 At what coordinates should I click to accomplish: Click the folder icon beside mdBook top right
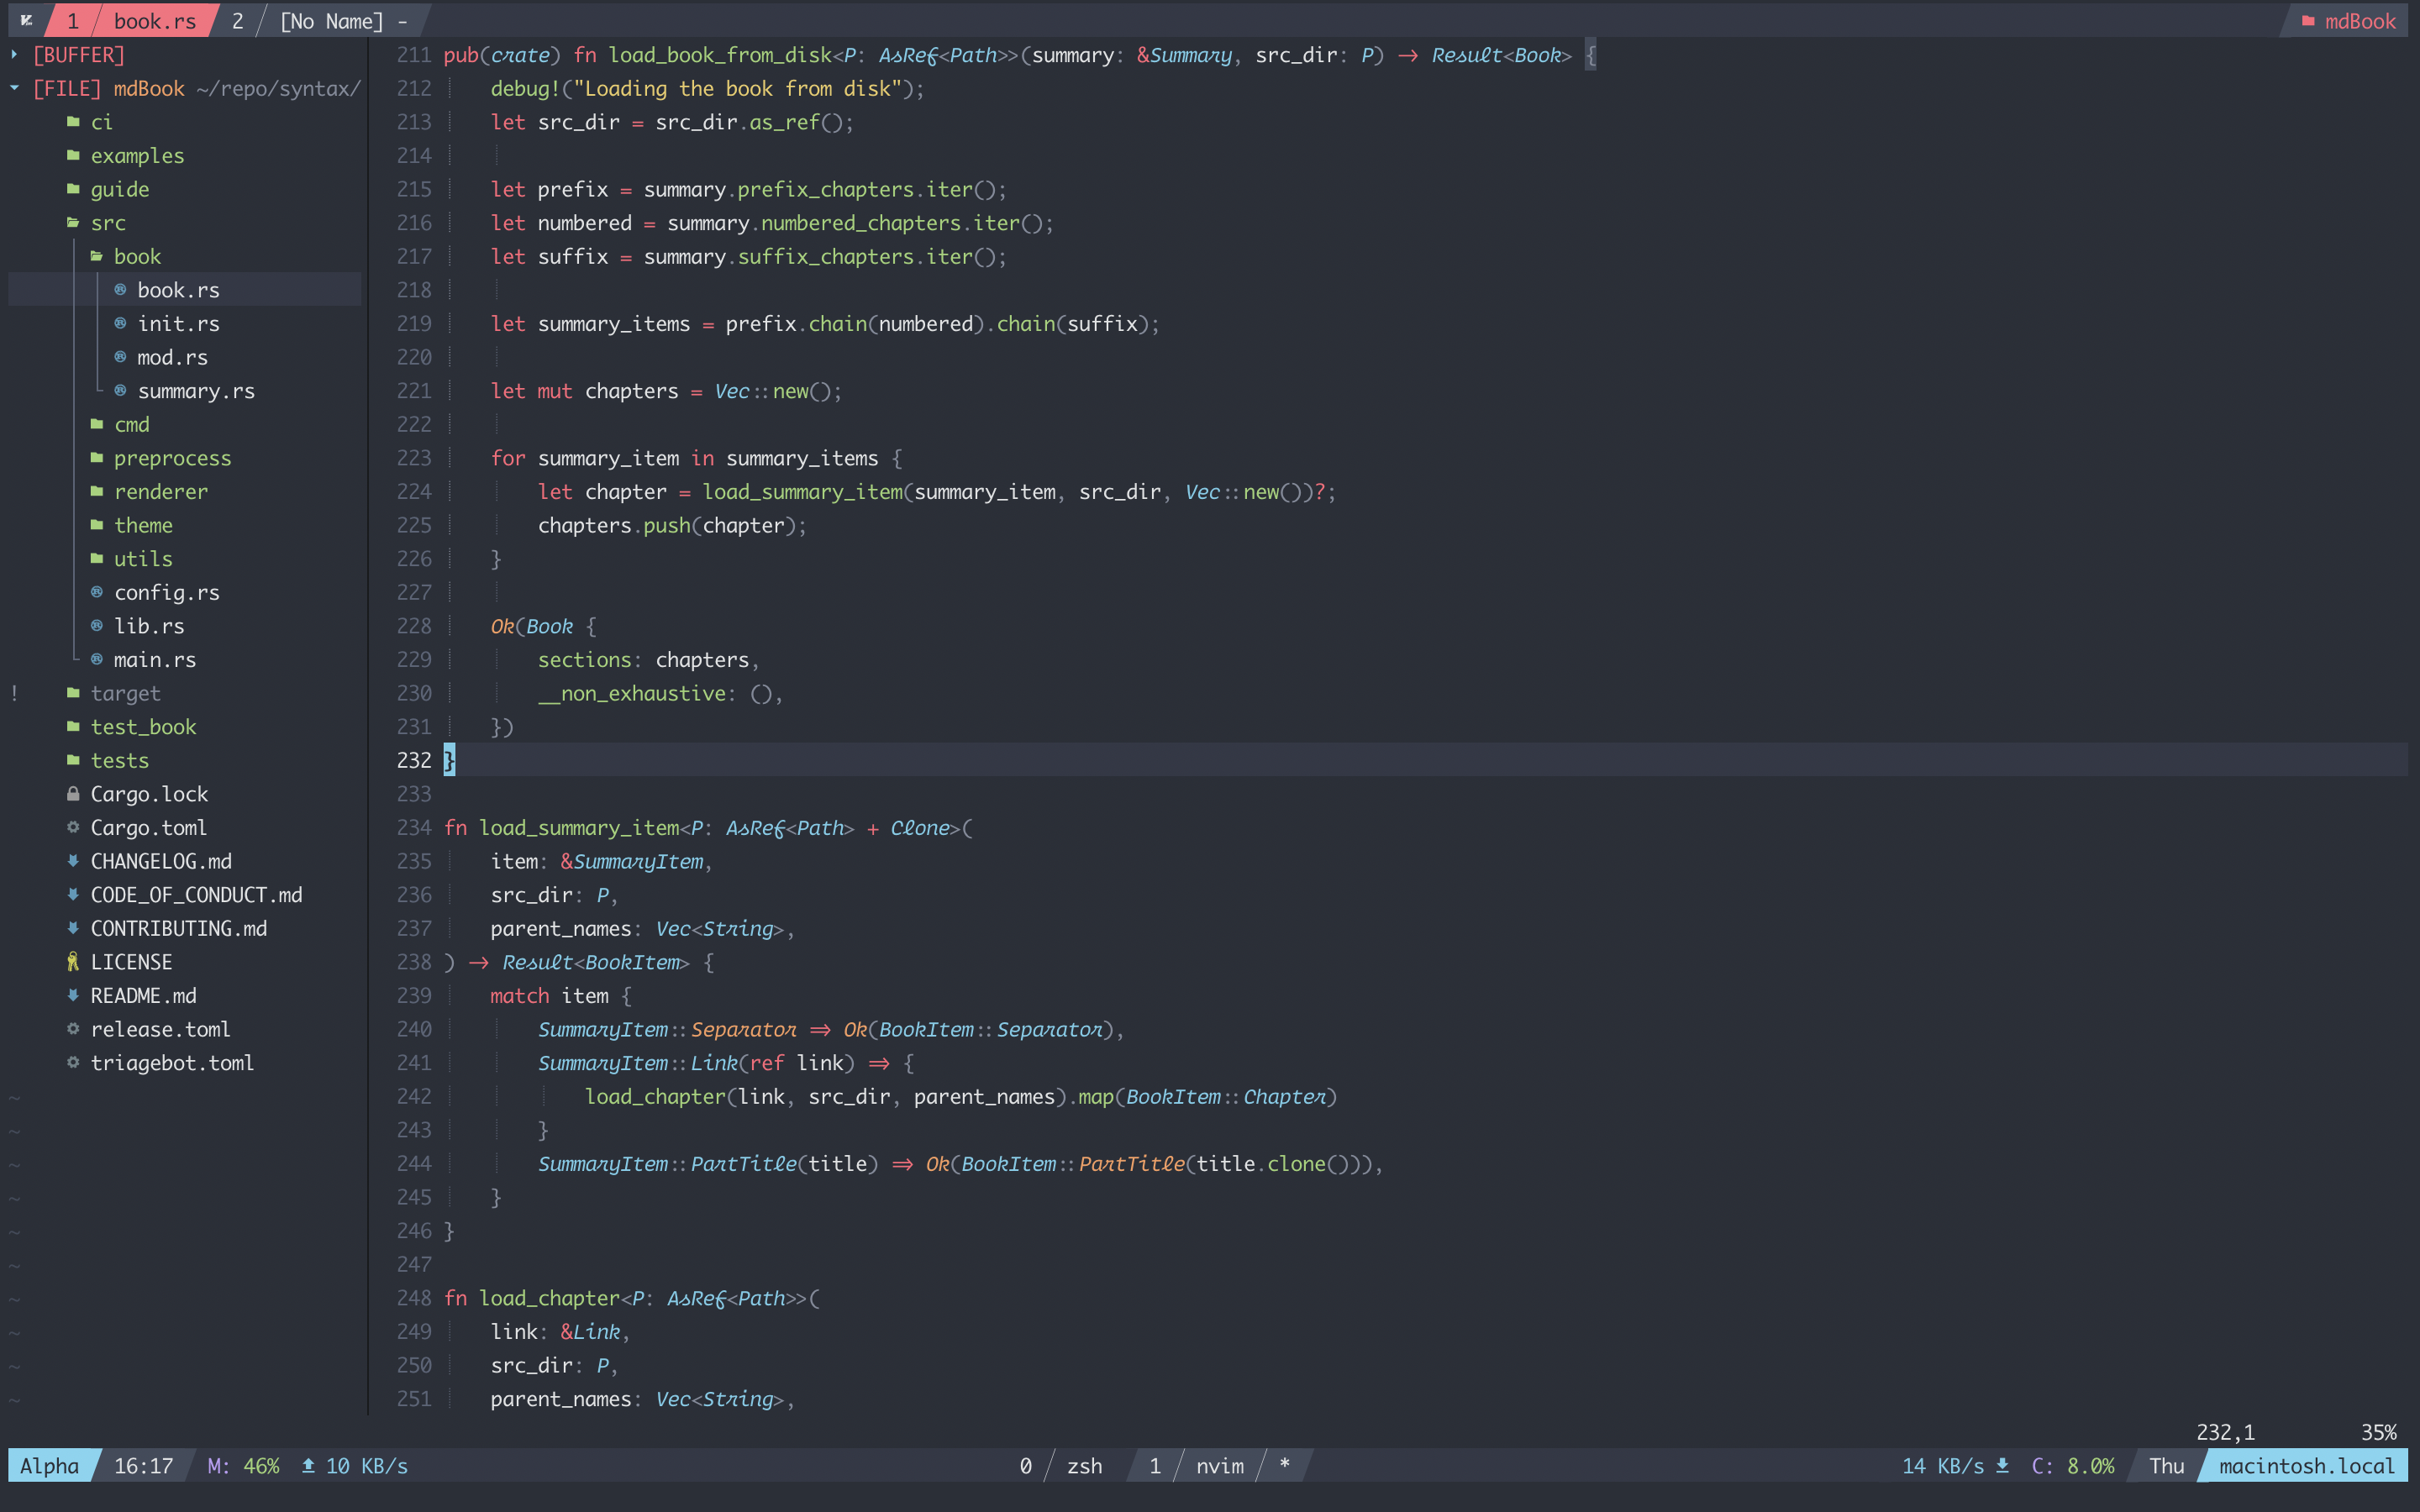point(2308,21)
